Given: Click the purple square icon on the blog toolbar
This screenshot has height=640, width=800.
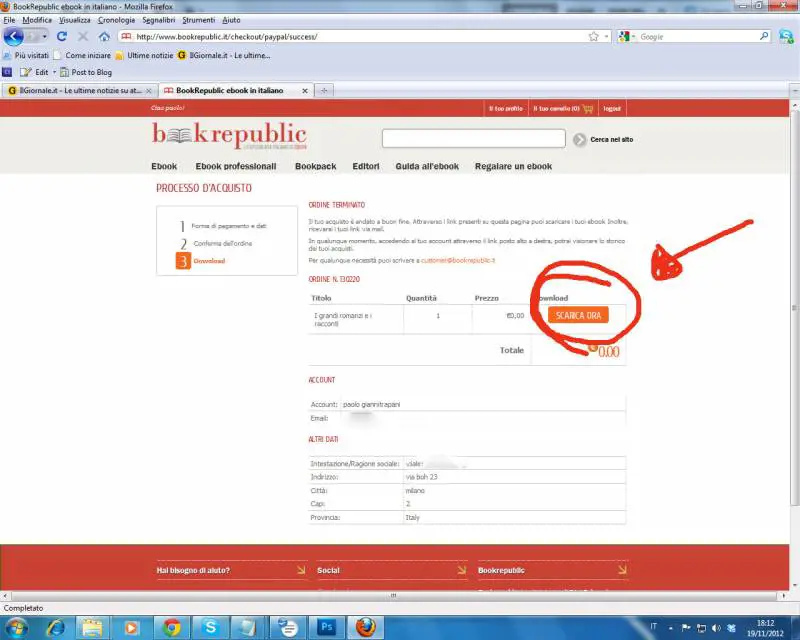Looking at the screenshot, I should pos(7,72).
